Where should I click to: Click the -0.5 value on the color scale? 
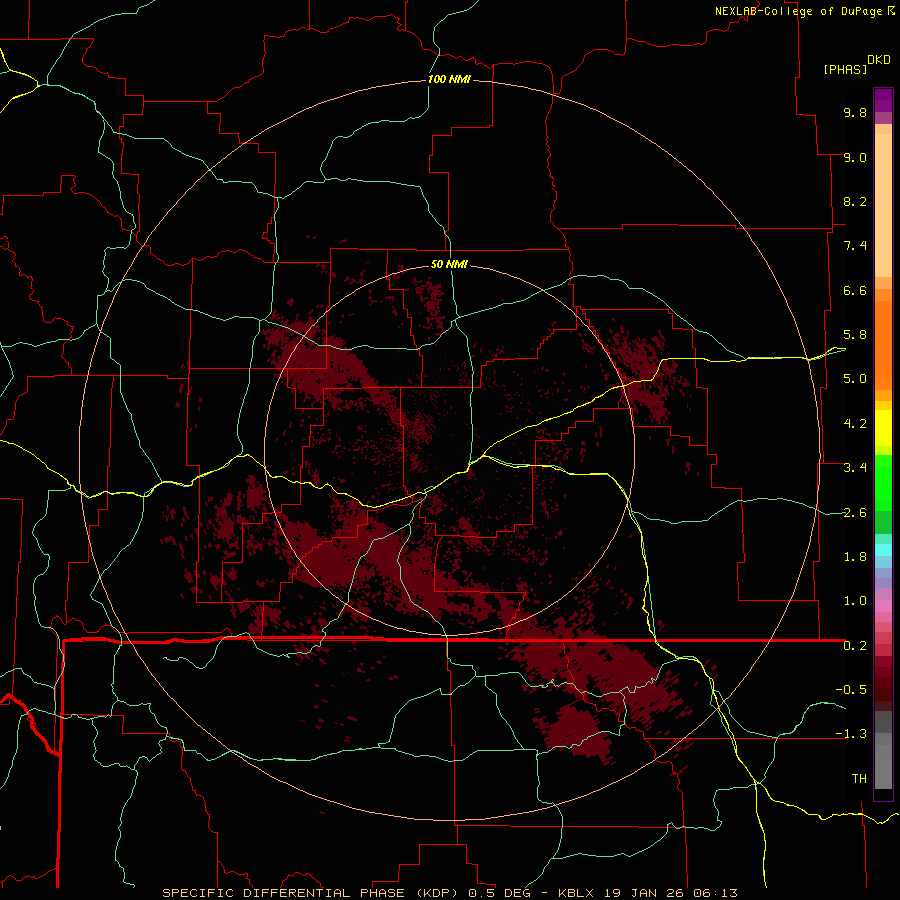[x=851, y=690]
